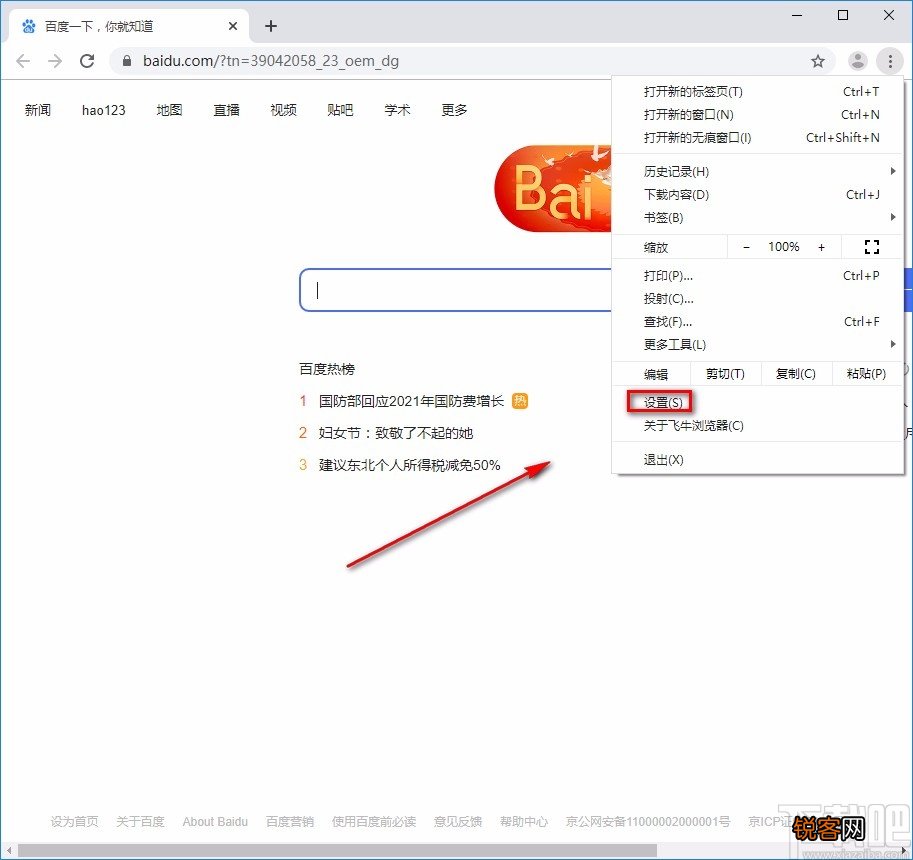Click the browser back arrow

(x=23, y=61)
